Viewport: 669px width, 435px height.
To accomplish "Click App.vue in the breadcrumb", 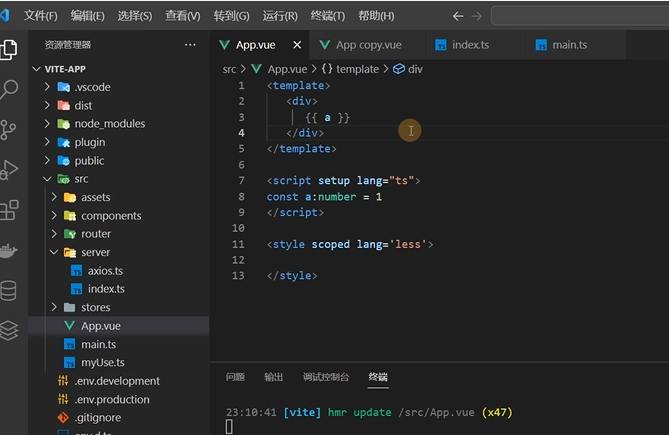I will (x=287, y=69).
